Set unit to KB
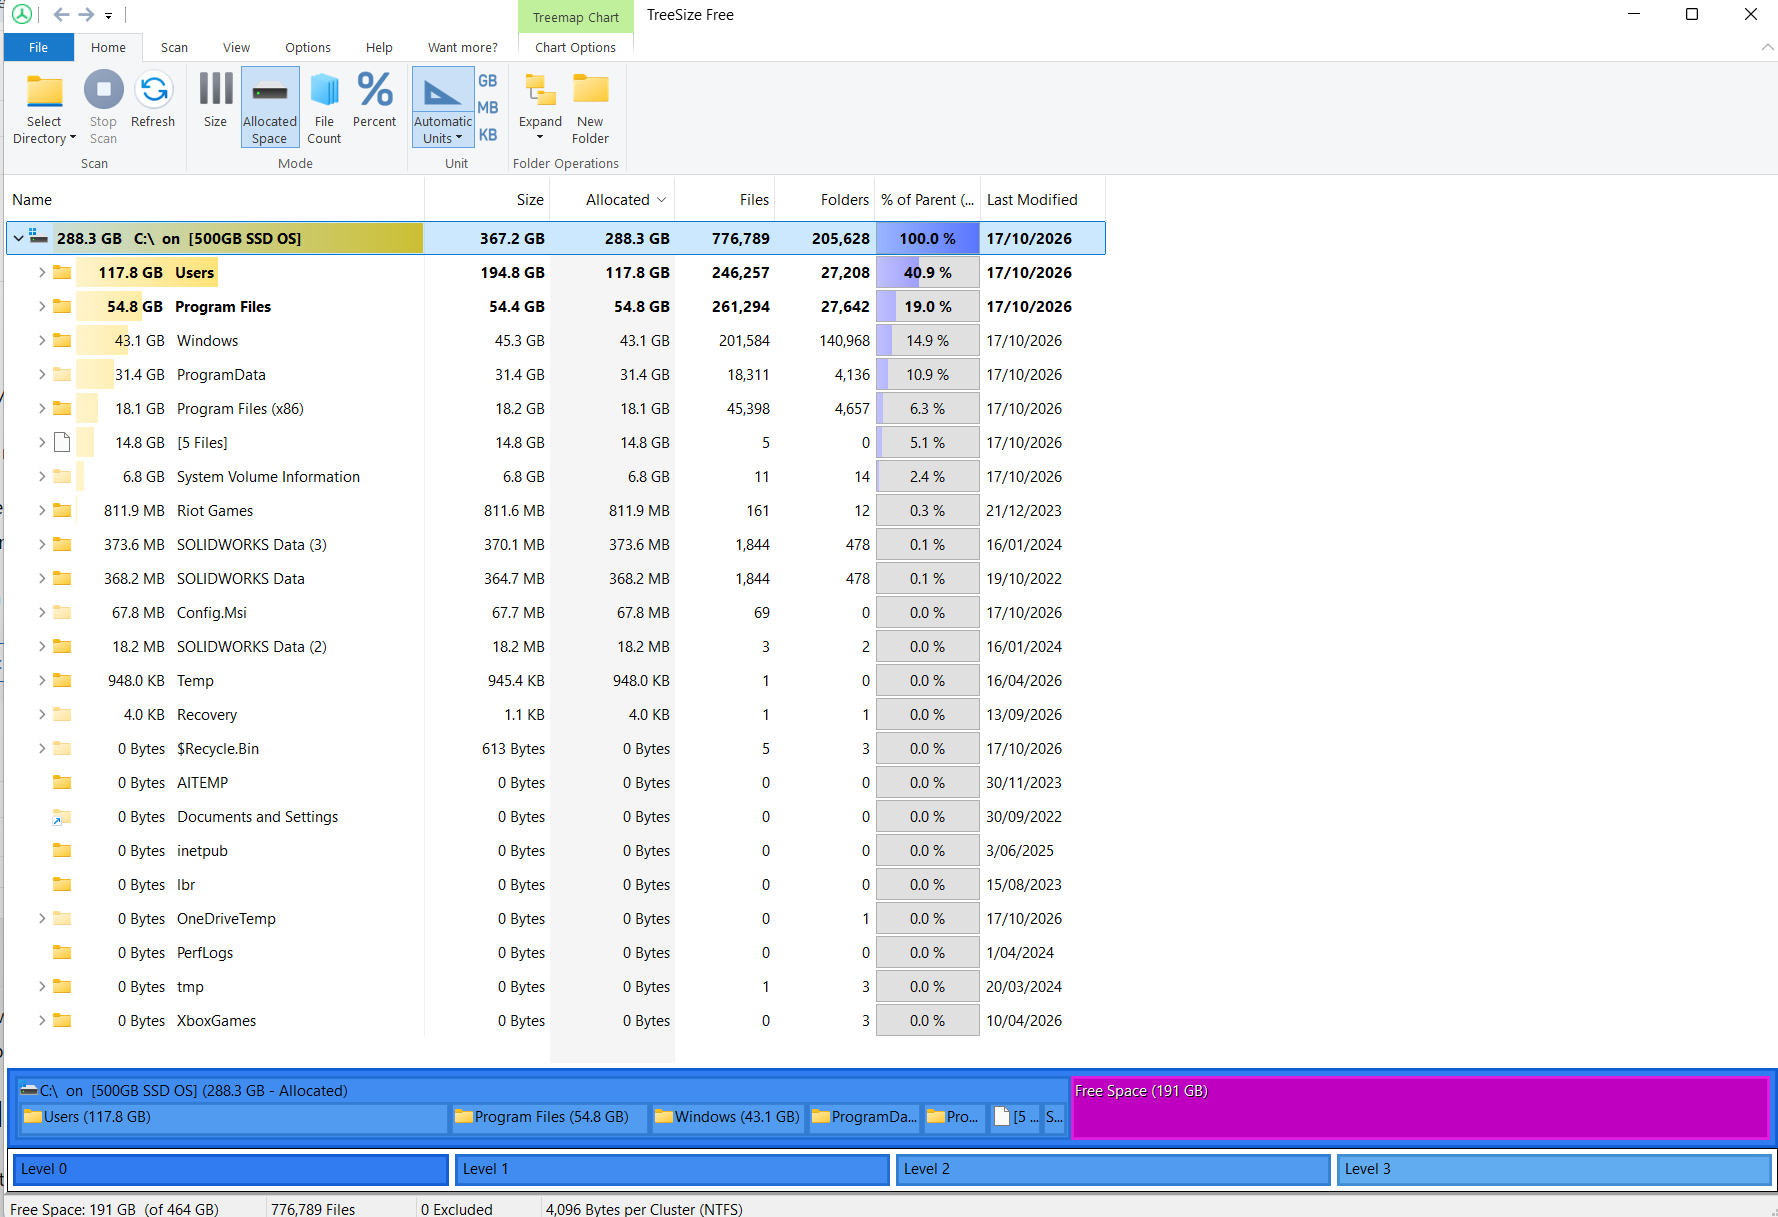The image size is (1778, 1217). coord(488,135)
